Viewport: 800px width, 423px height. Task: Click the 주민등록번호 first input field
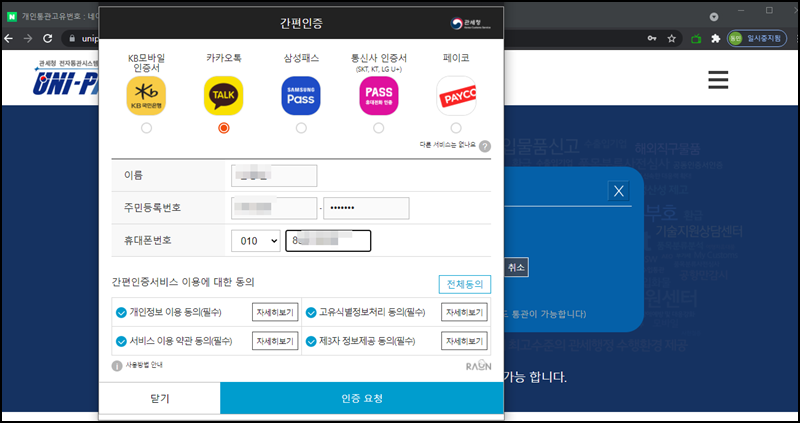click(274, 208)
